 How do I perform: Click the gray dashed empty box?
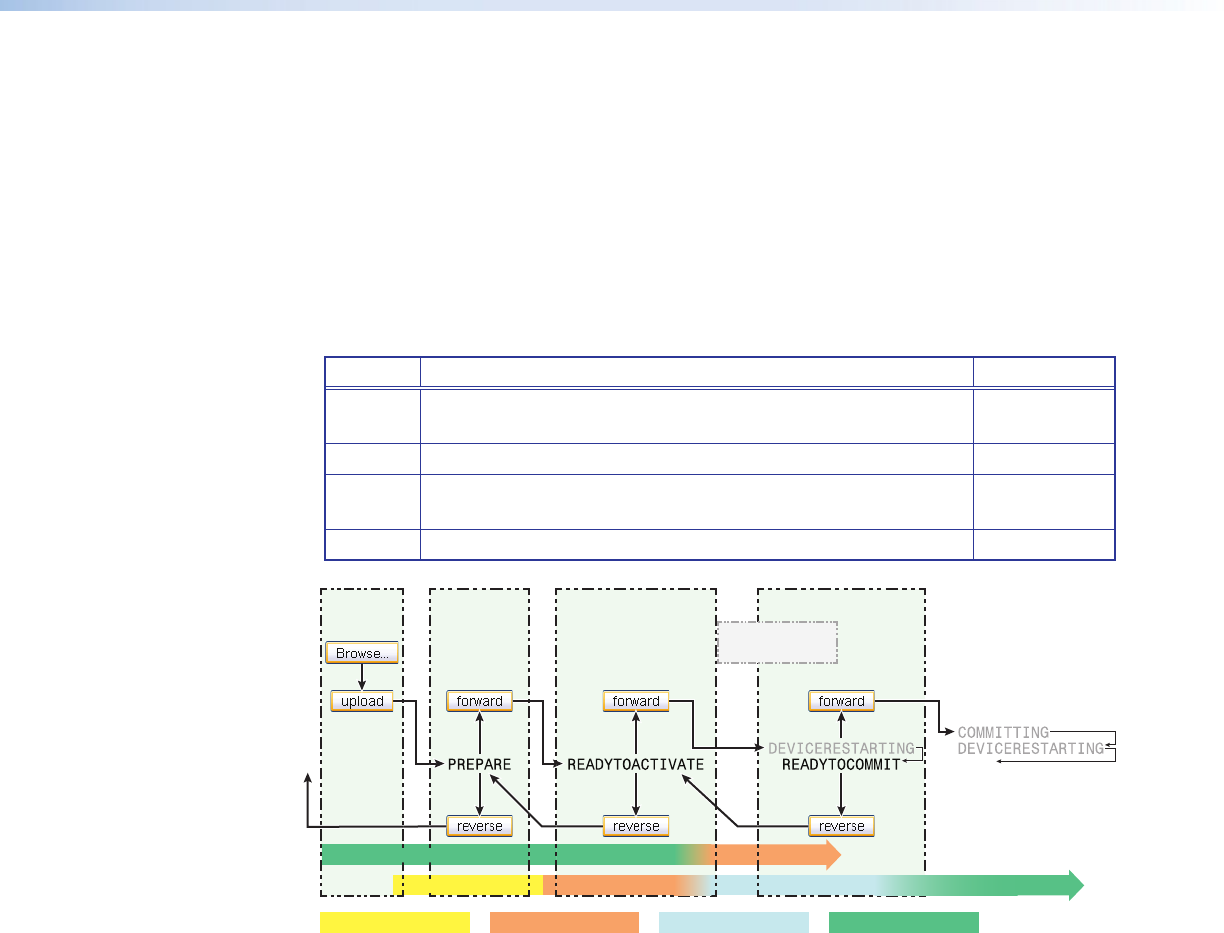click(777, 642)
